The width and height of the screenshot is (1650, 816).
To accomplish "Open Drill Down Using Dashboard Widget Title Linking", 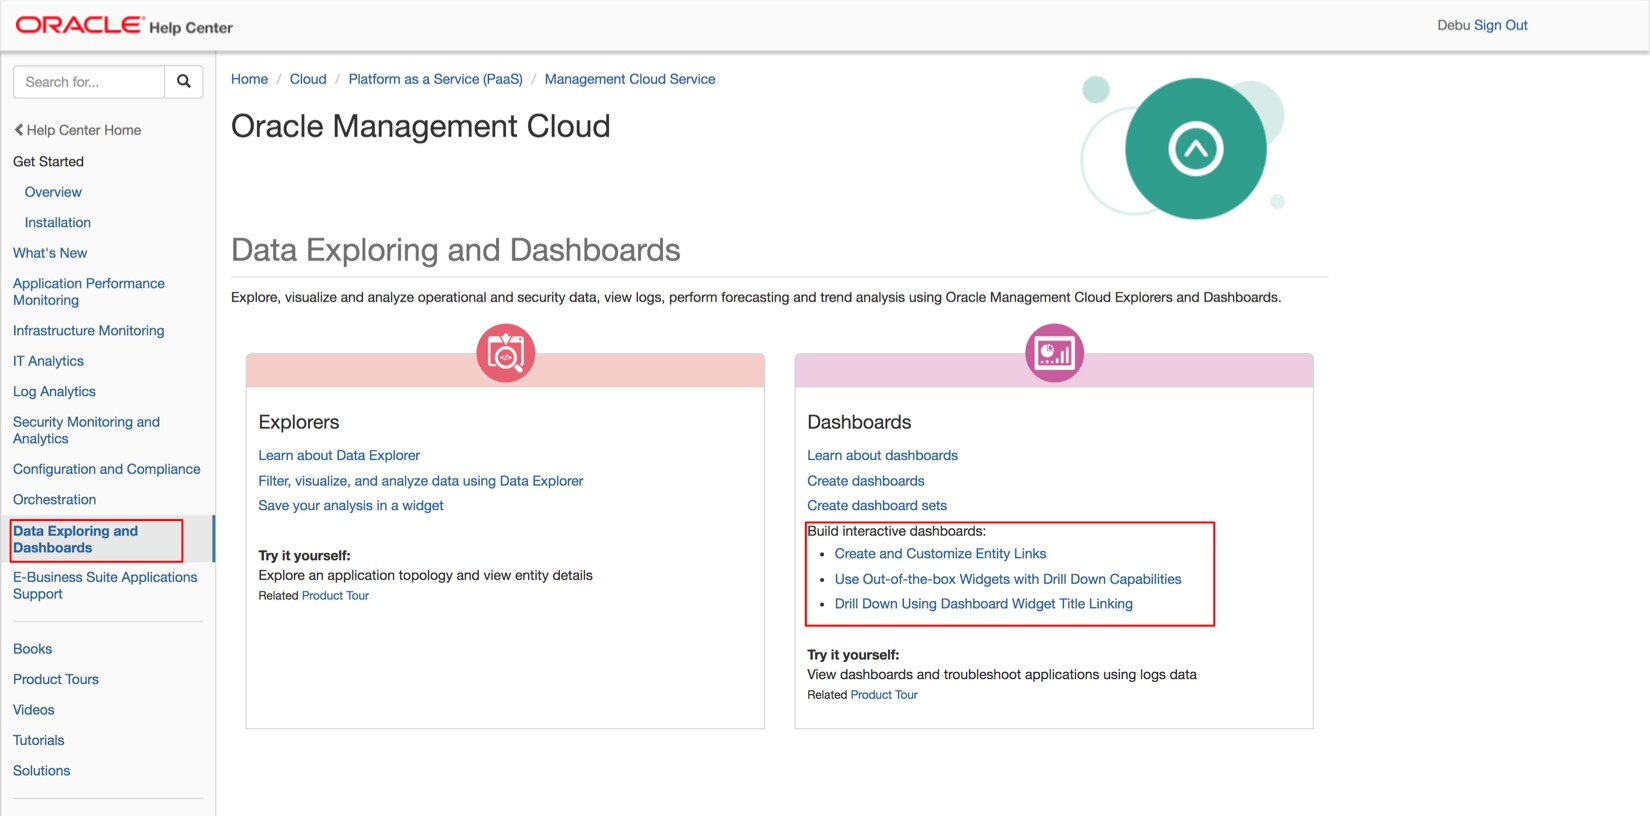I will [x=983, y=603].
